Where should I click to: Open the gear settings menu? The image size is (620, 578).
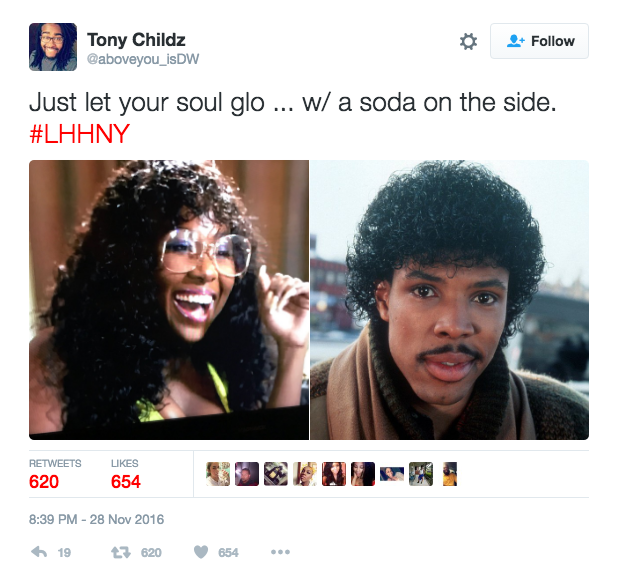[x=468, y=42]
